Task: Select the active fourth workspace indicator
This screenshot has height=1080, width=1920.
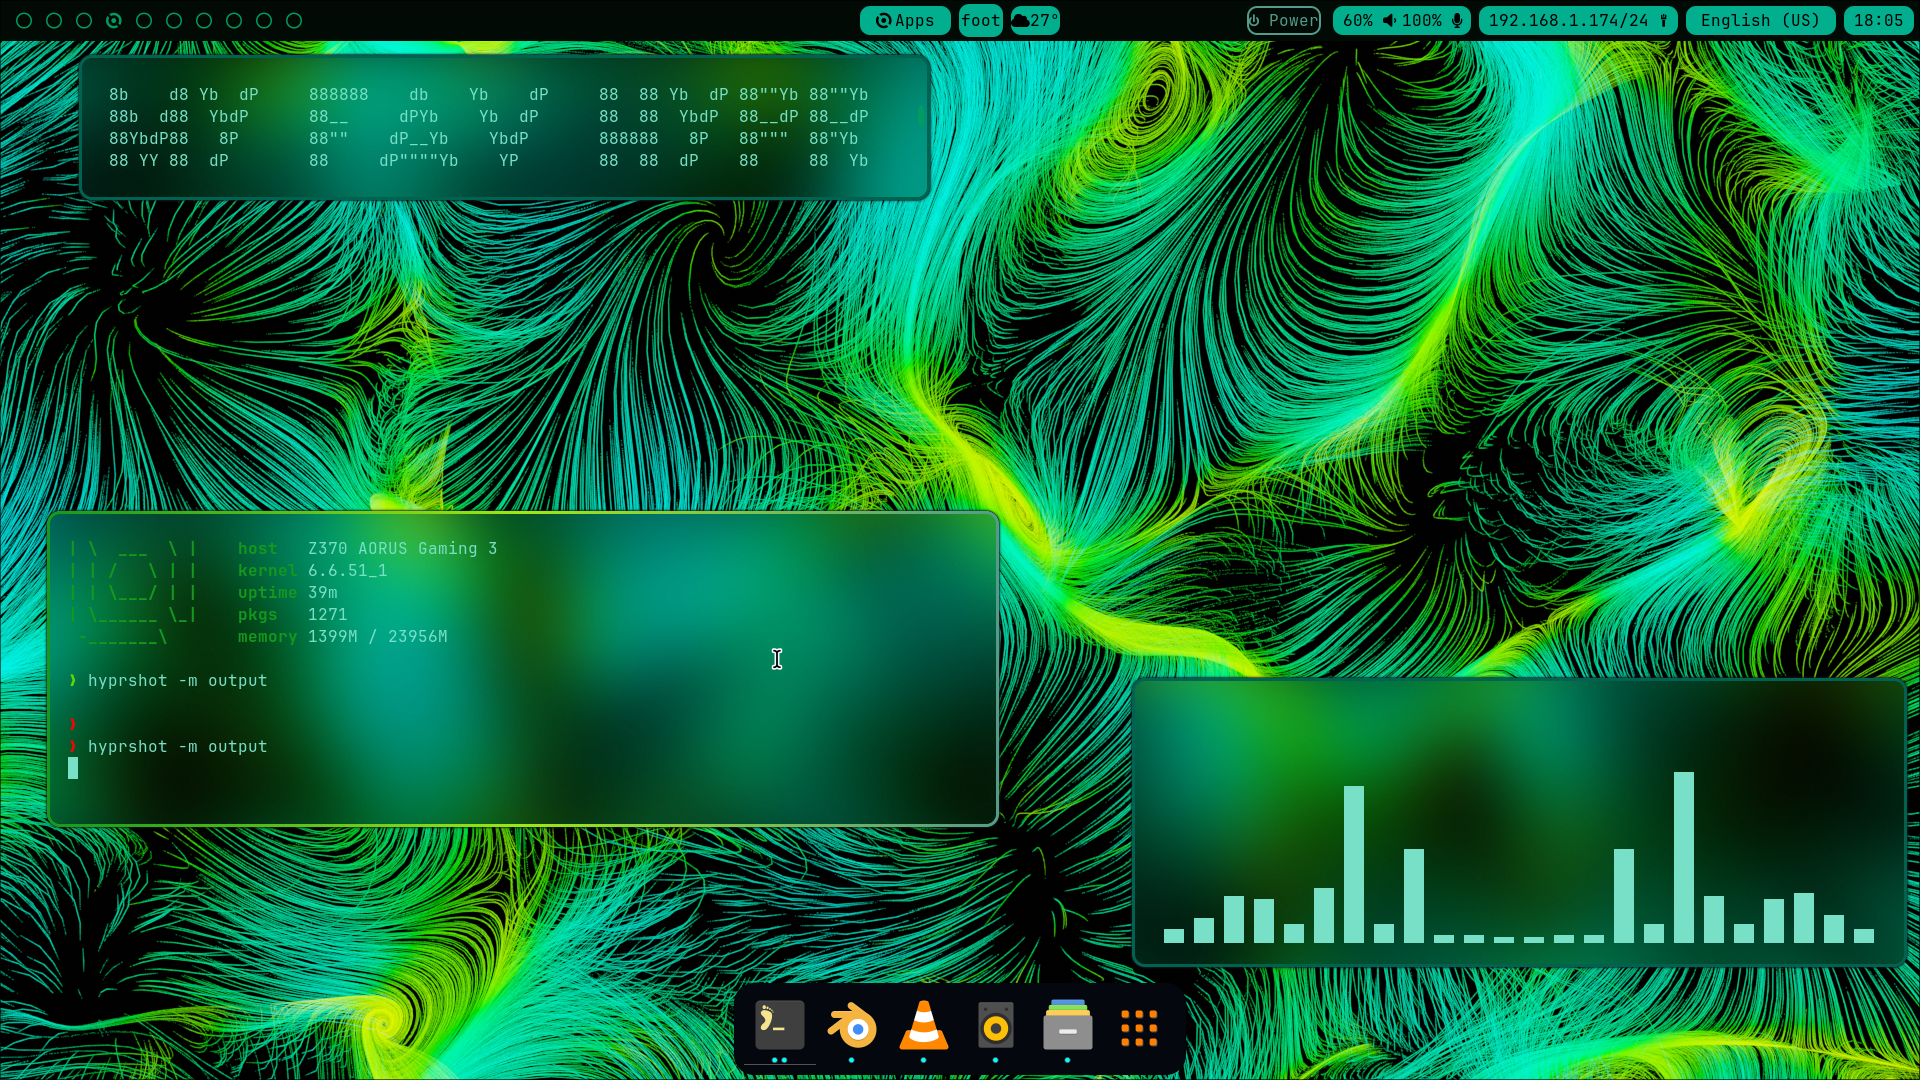Action: 114,20
